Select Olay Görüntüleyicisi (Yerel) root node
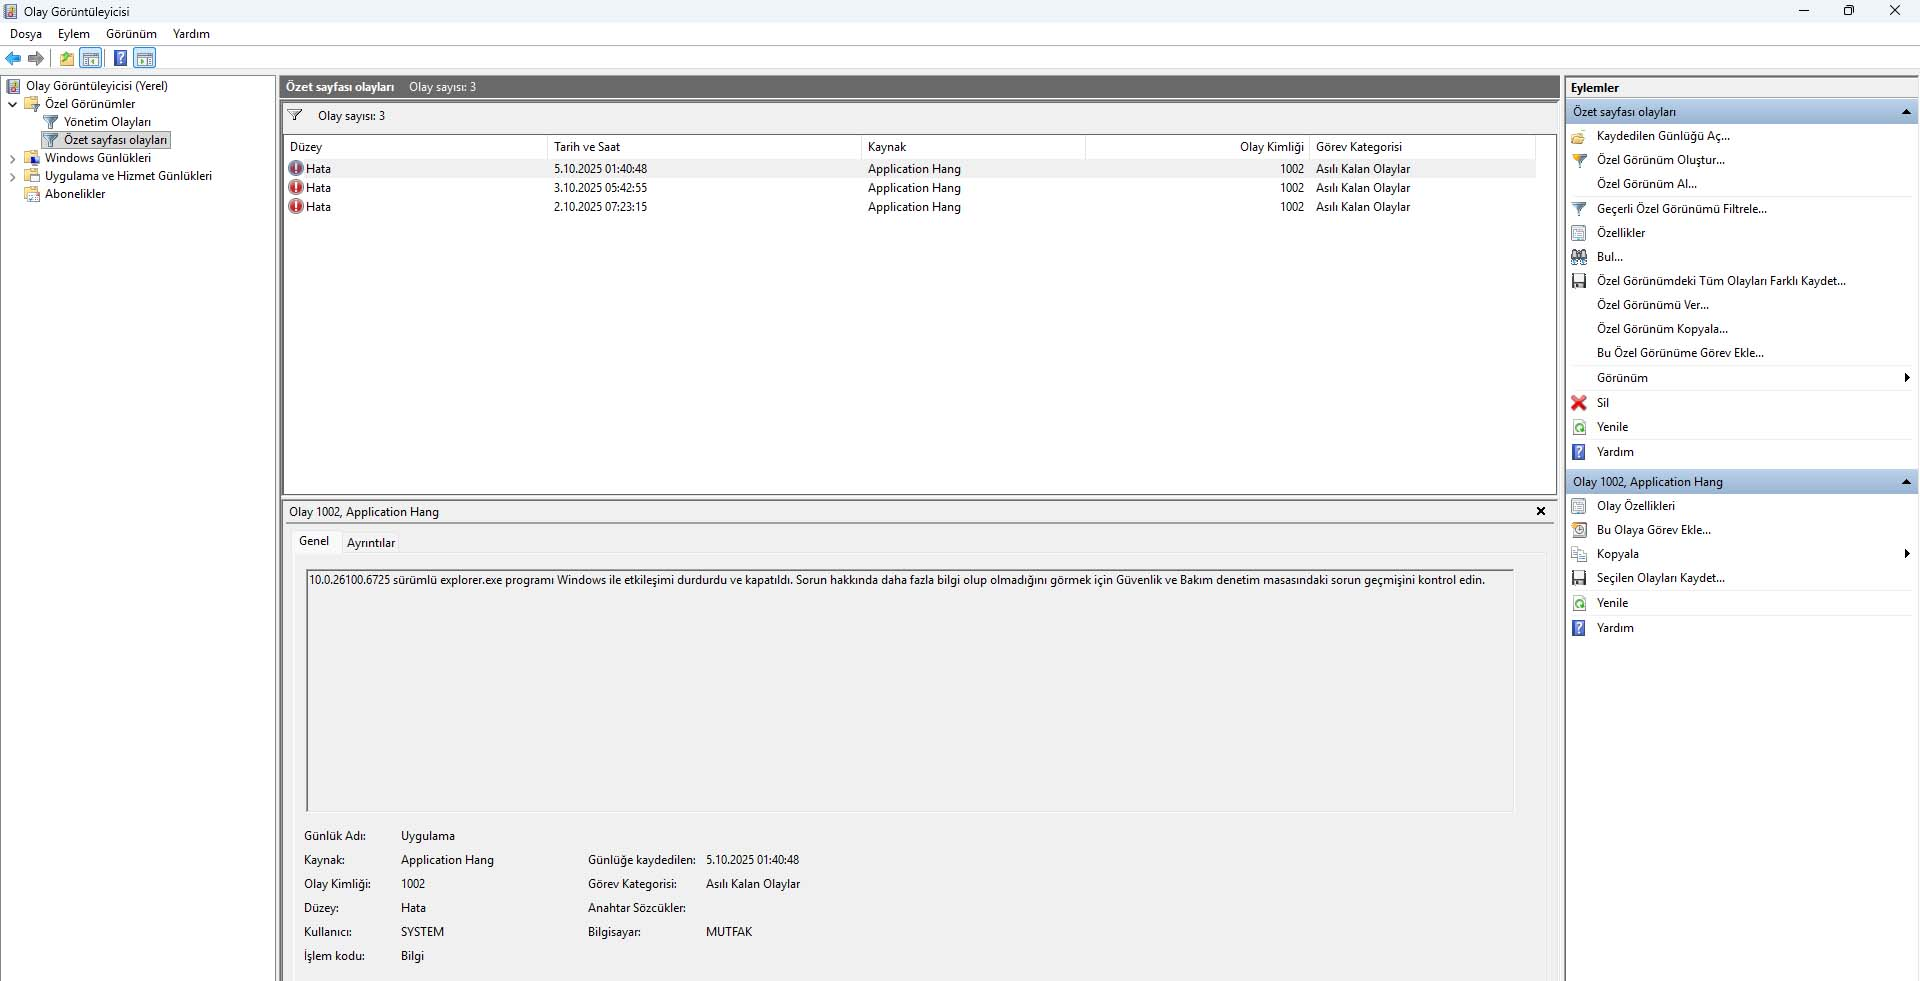This screenshot has height=981, width=1920. pos(96,86)
